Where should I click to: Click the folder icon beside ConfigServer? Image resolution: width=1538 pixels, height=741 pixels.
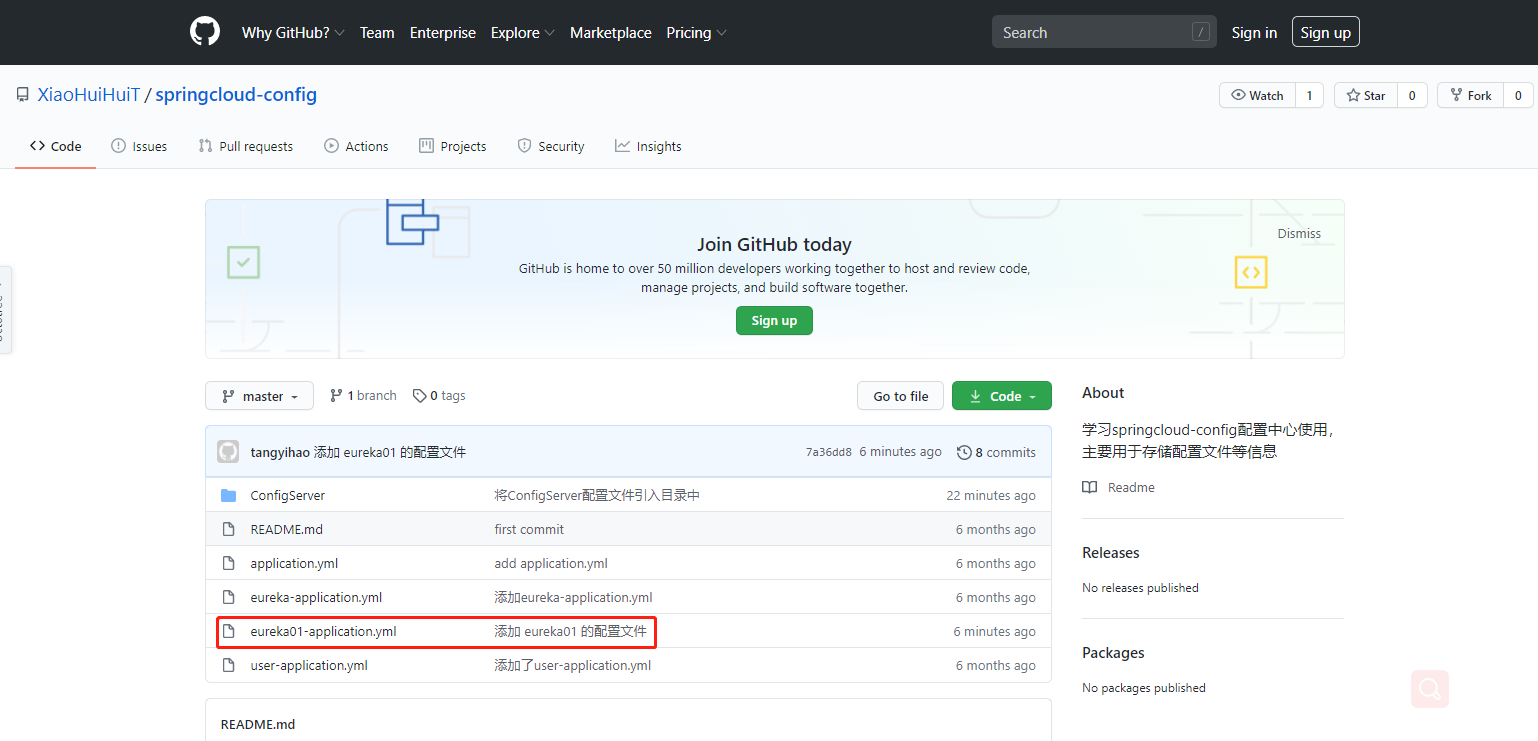(x=228, y=495)
